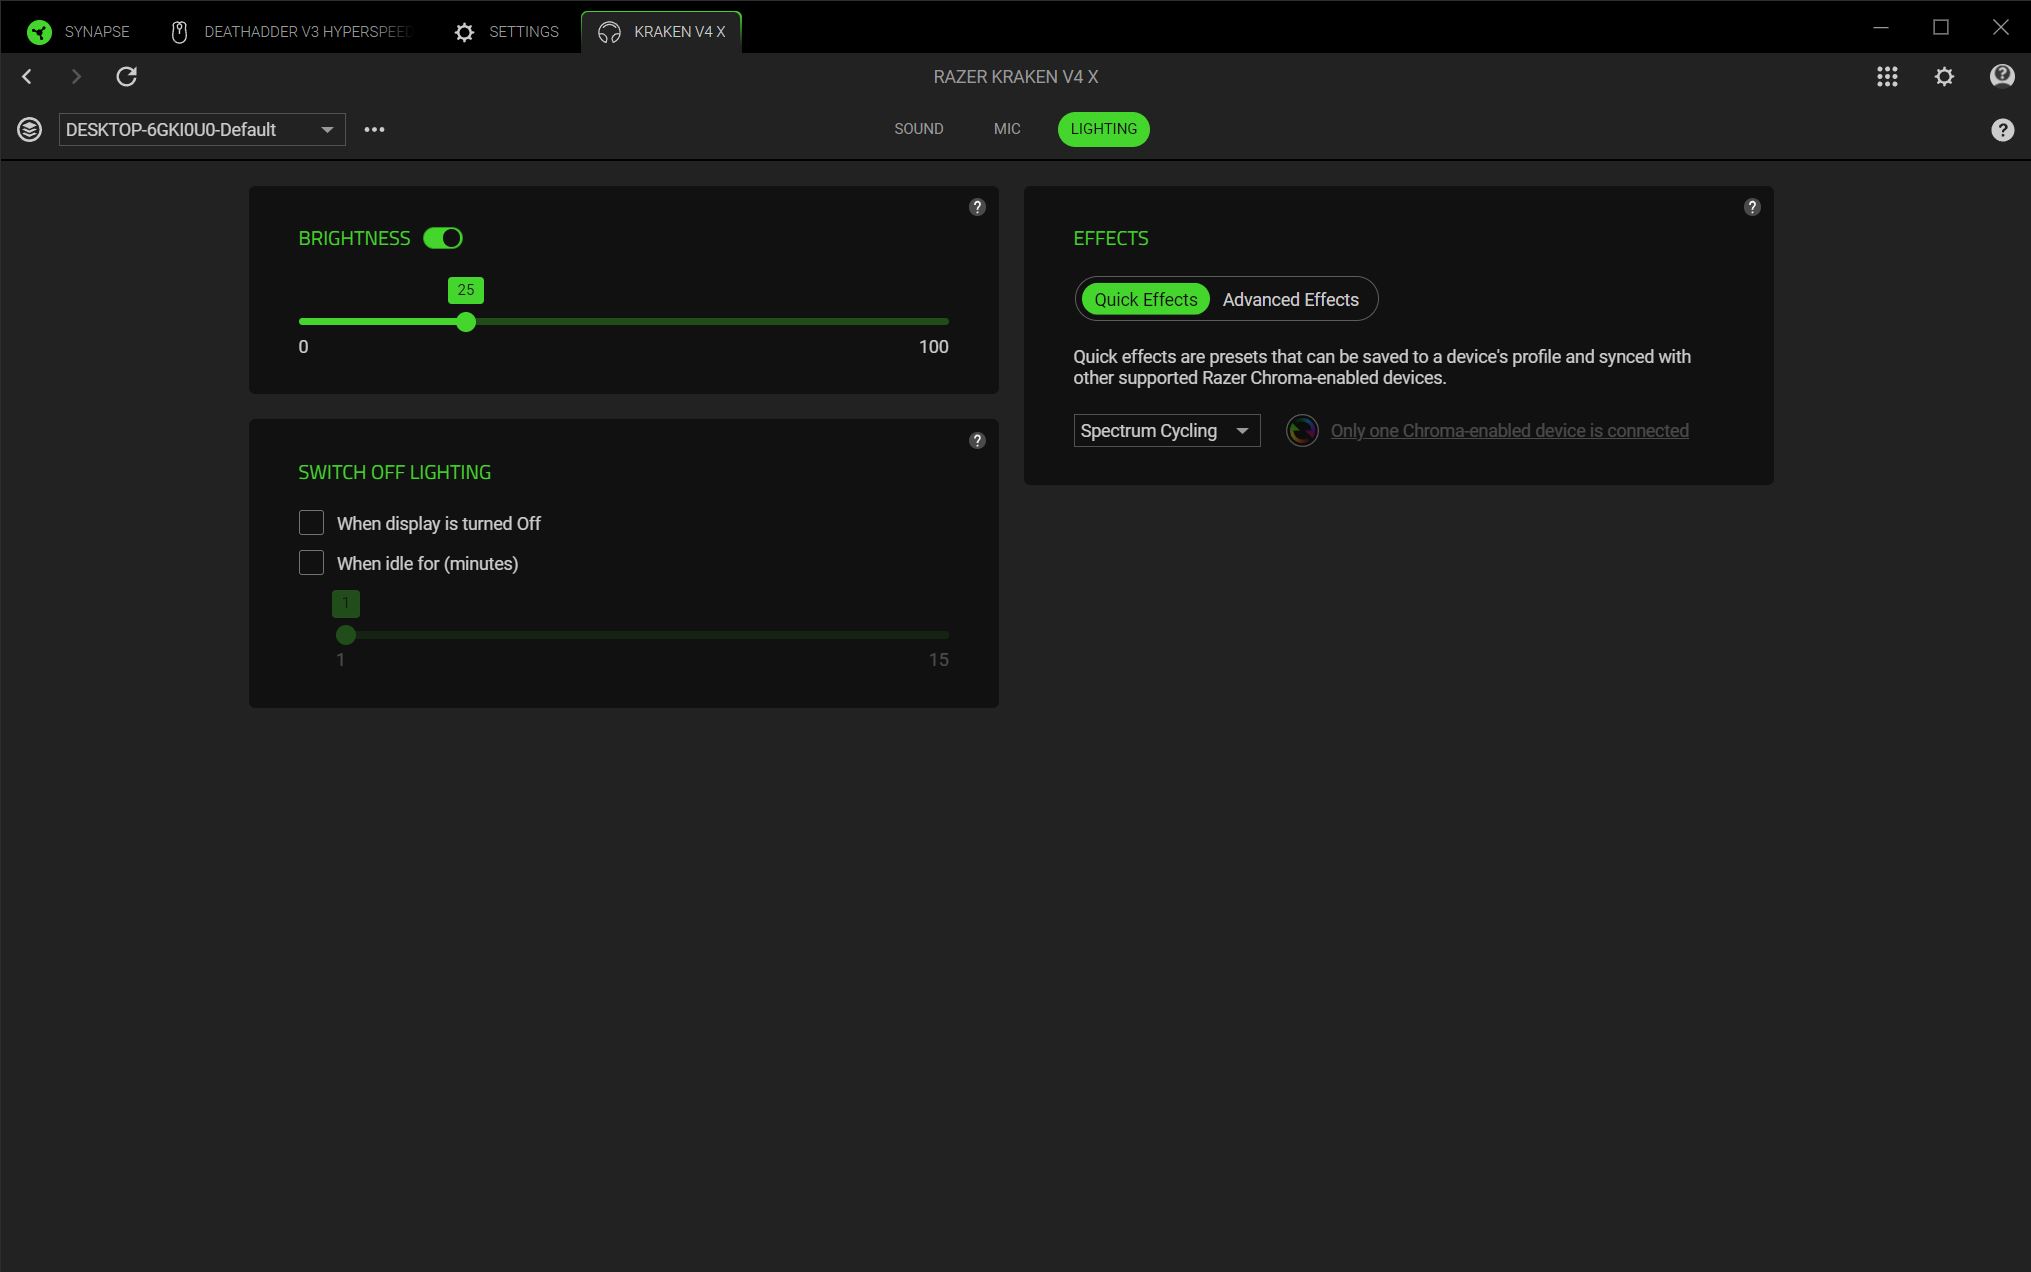This screenshot has width=2031, height=1272.
Task: Click the SWITCH OFF LIGHTING heading
Action: click(394, 472)
